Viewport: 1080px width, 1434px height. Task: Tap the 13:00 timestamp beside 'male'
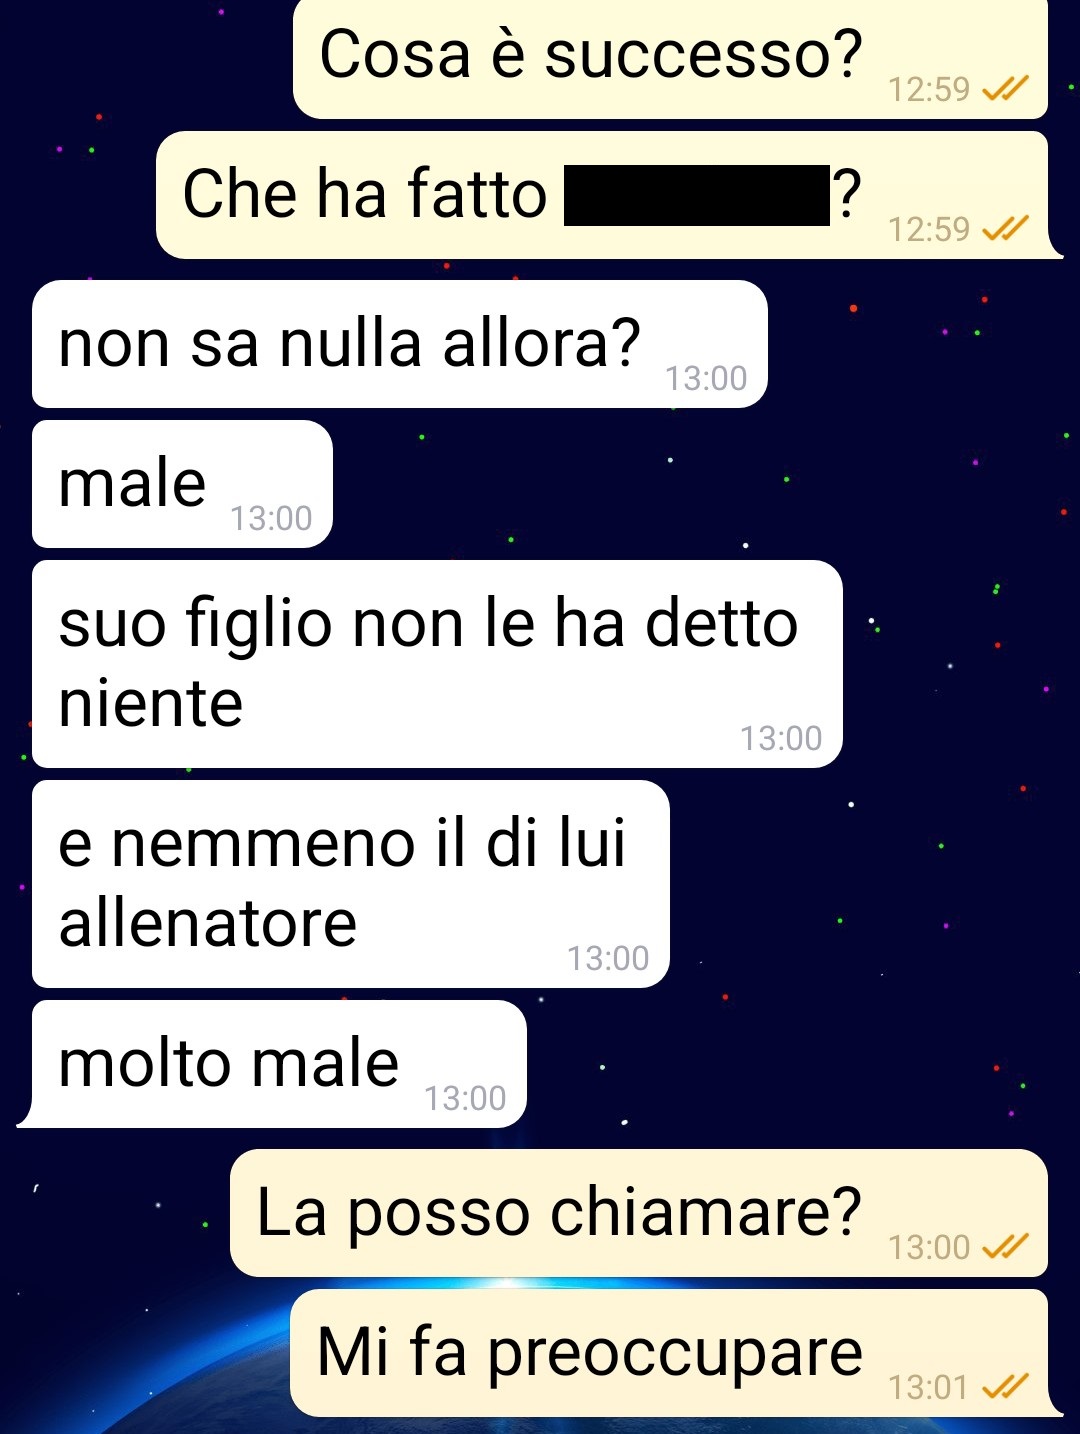[x=271, y=519]
